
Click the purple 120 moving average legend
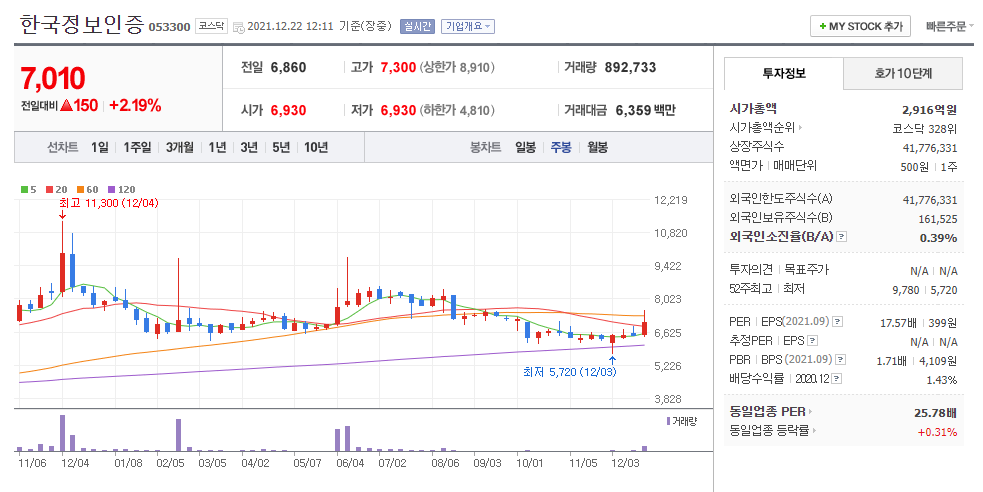122,189
